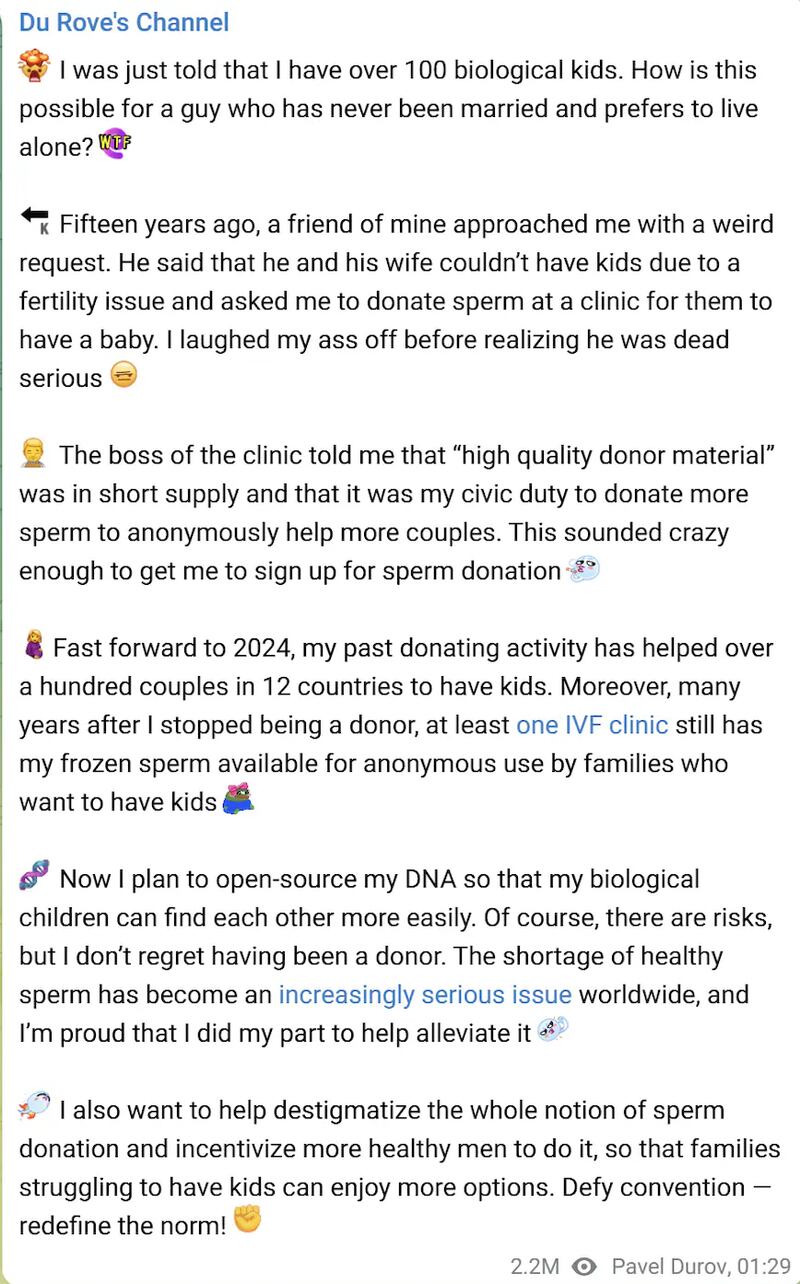Click the emoji after "help alleviate it"
Viewport: 800px width, 1284px height.
[x=552, y=1031]
